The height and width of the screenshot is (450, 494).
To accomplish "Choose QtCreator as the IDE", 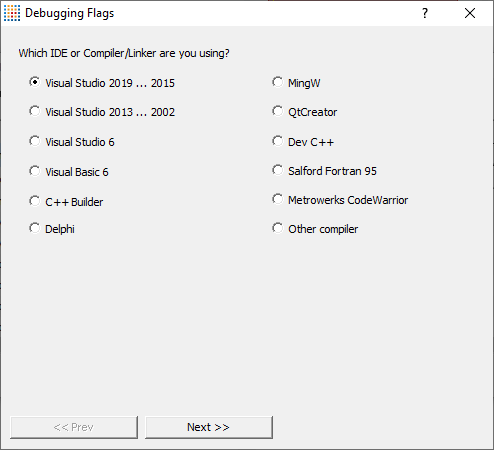I will pyautogui.click(x=305, y=112).
